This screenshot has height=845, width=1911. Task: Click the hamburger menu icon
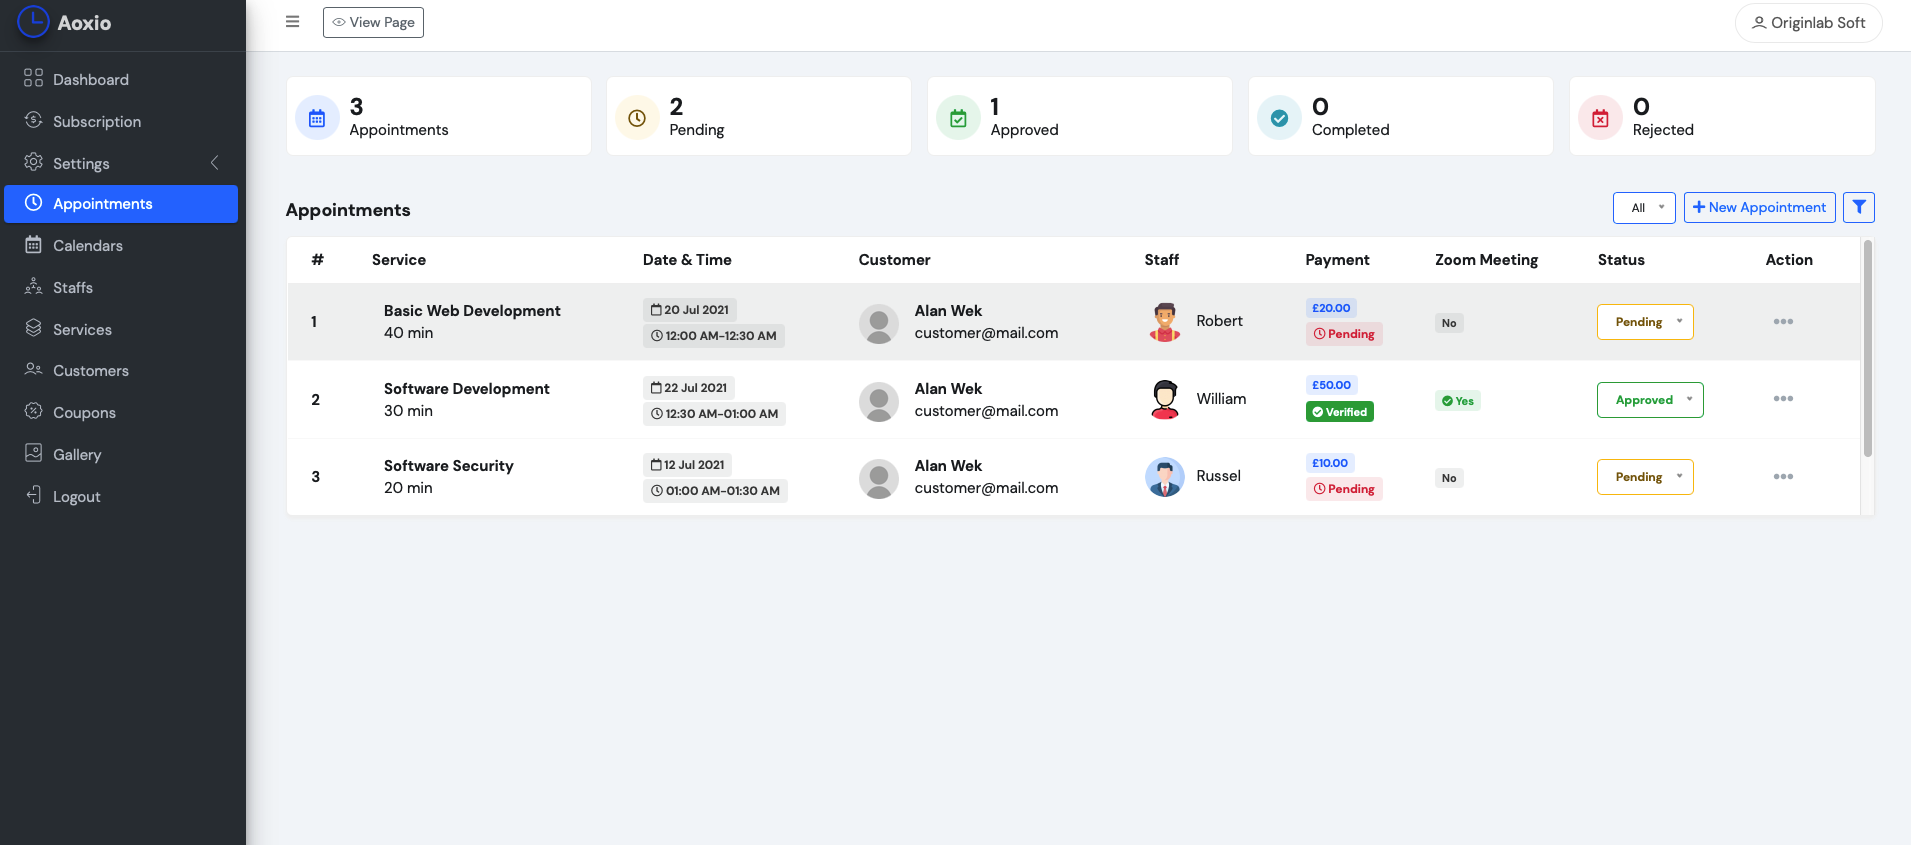point(292,22)
